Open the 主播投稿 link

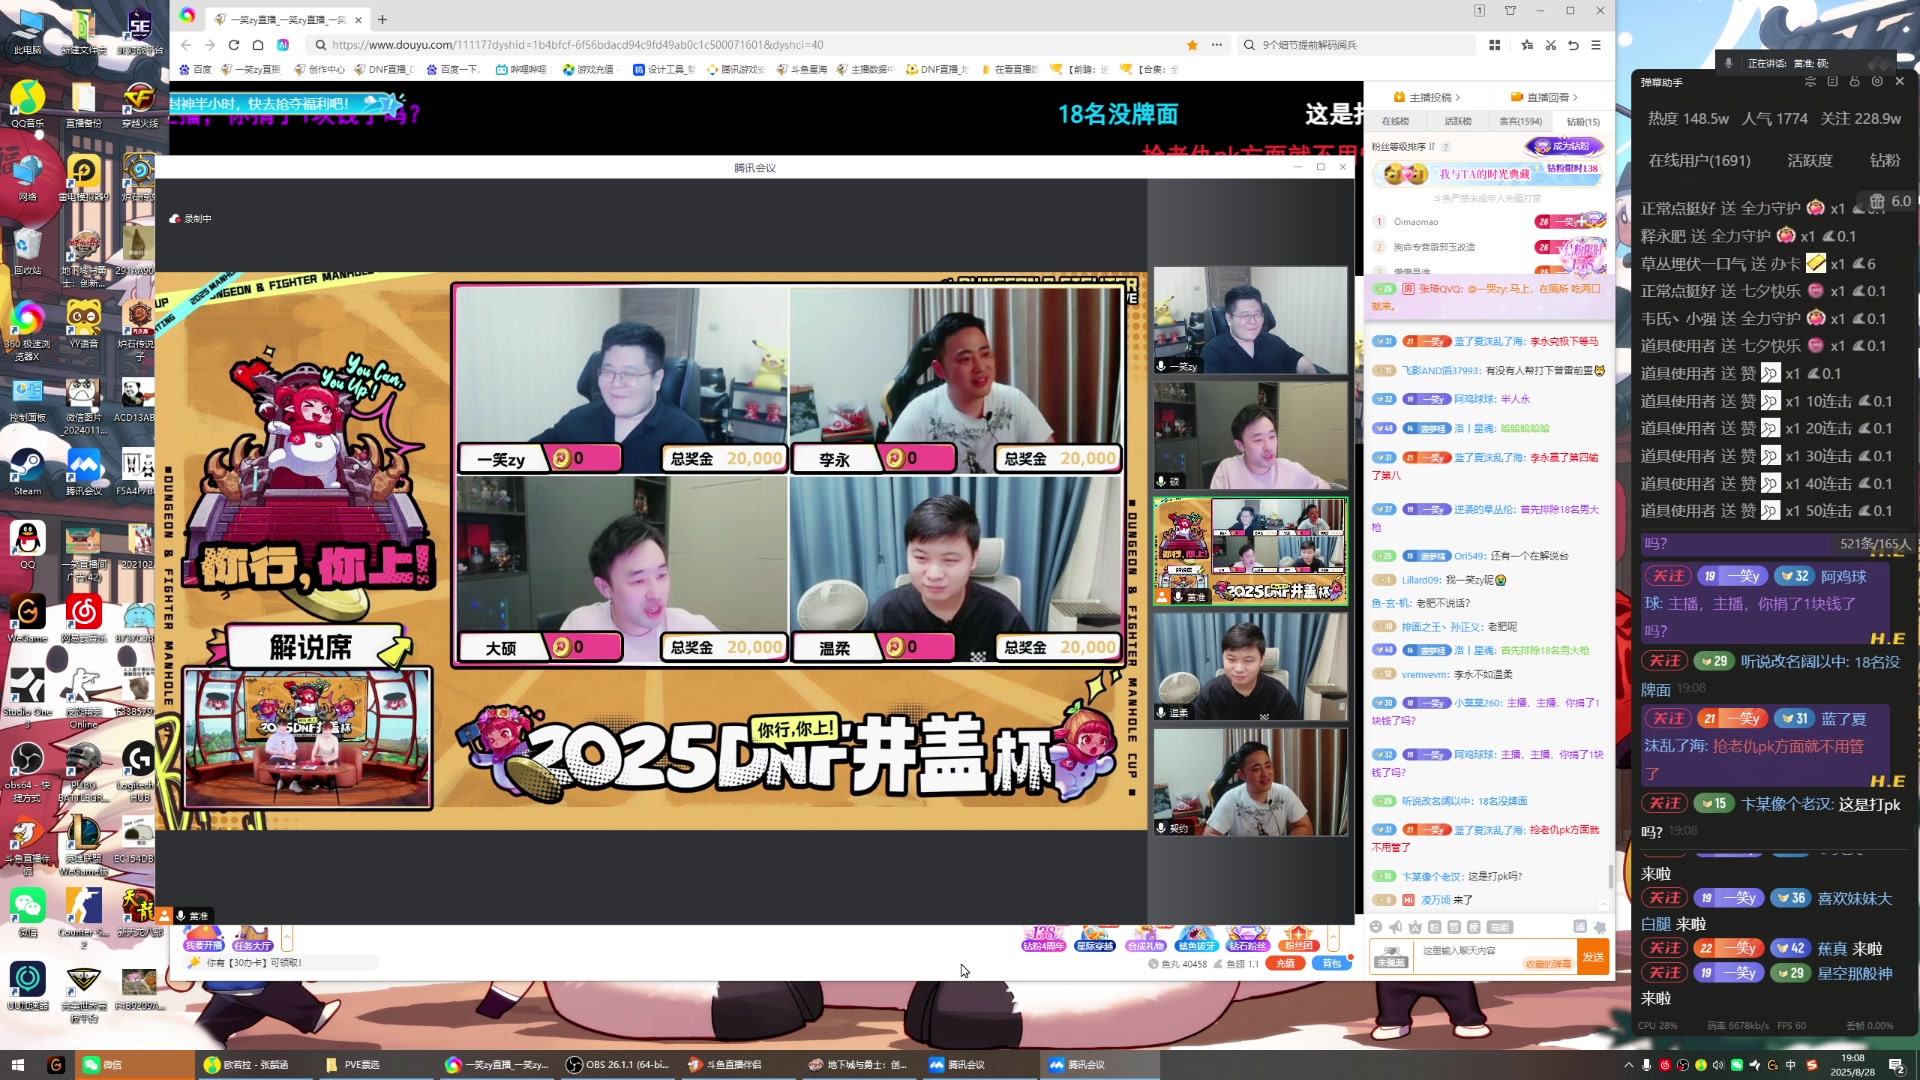[x=1427, y=97]
